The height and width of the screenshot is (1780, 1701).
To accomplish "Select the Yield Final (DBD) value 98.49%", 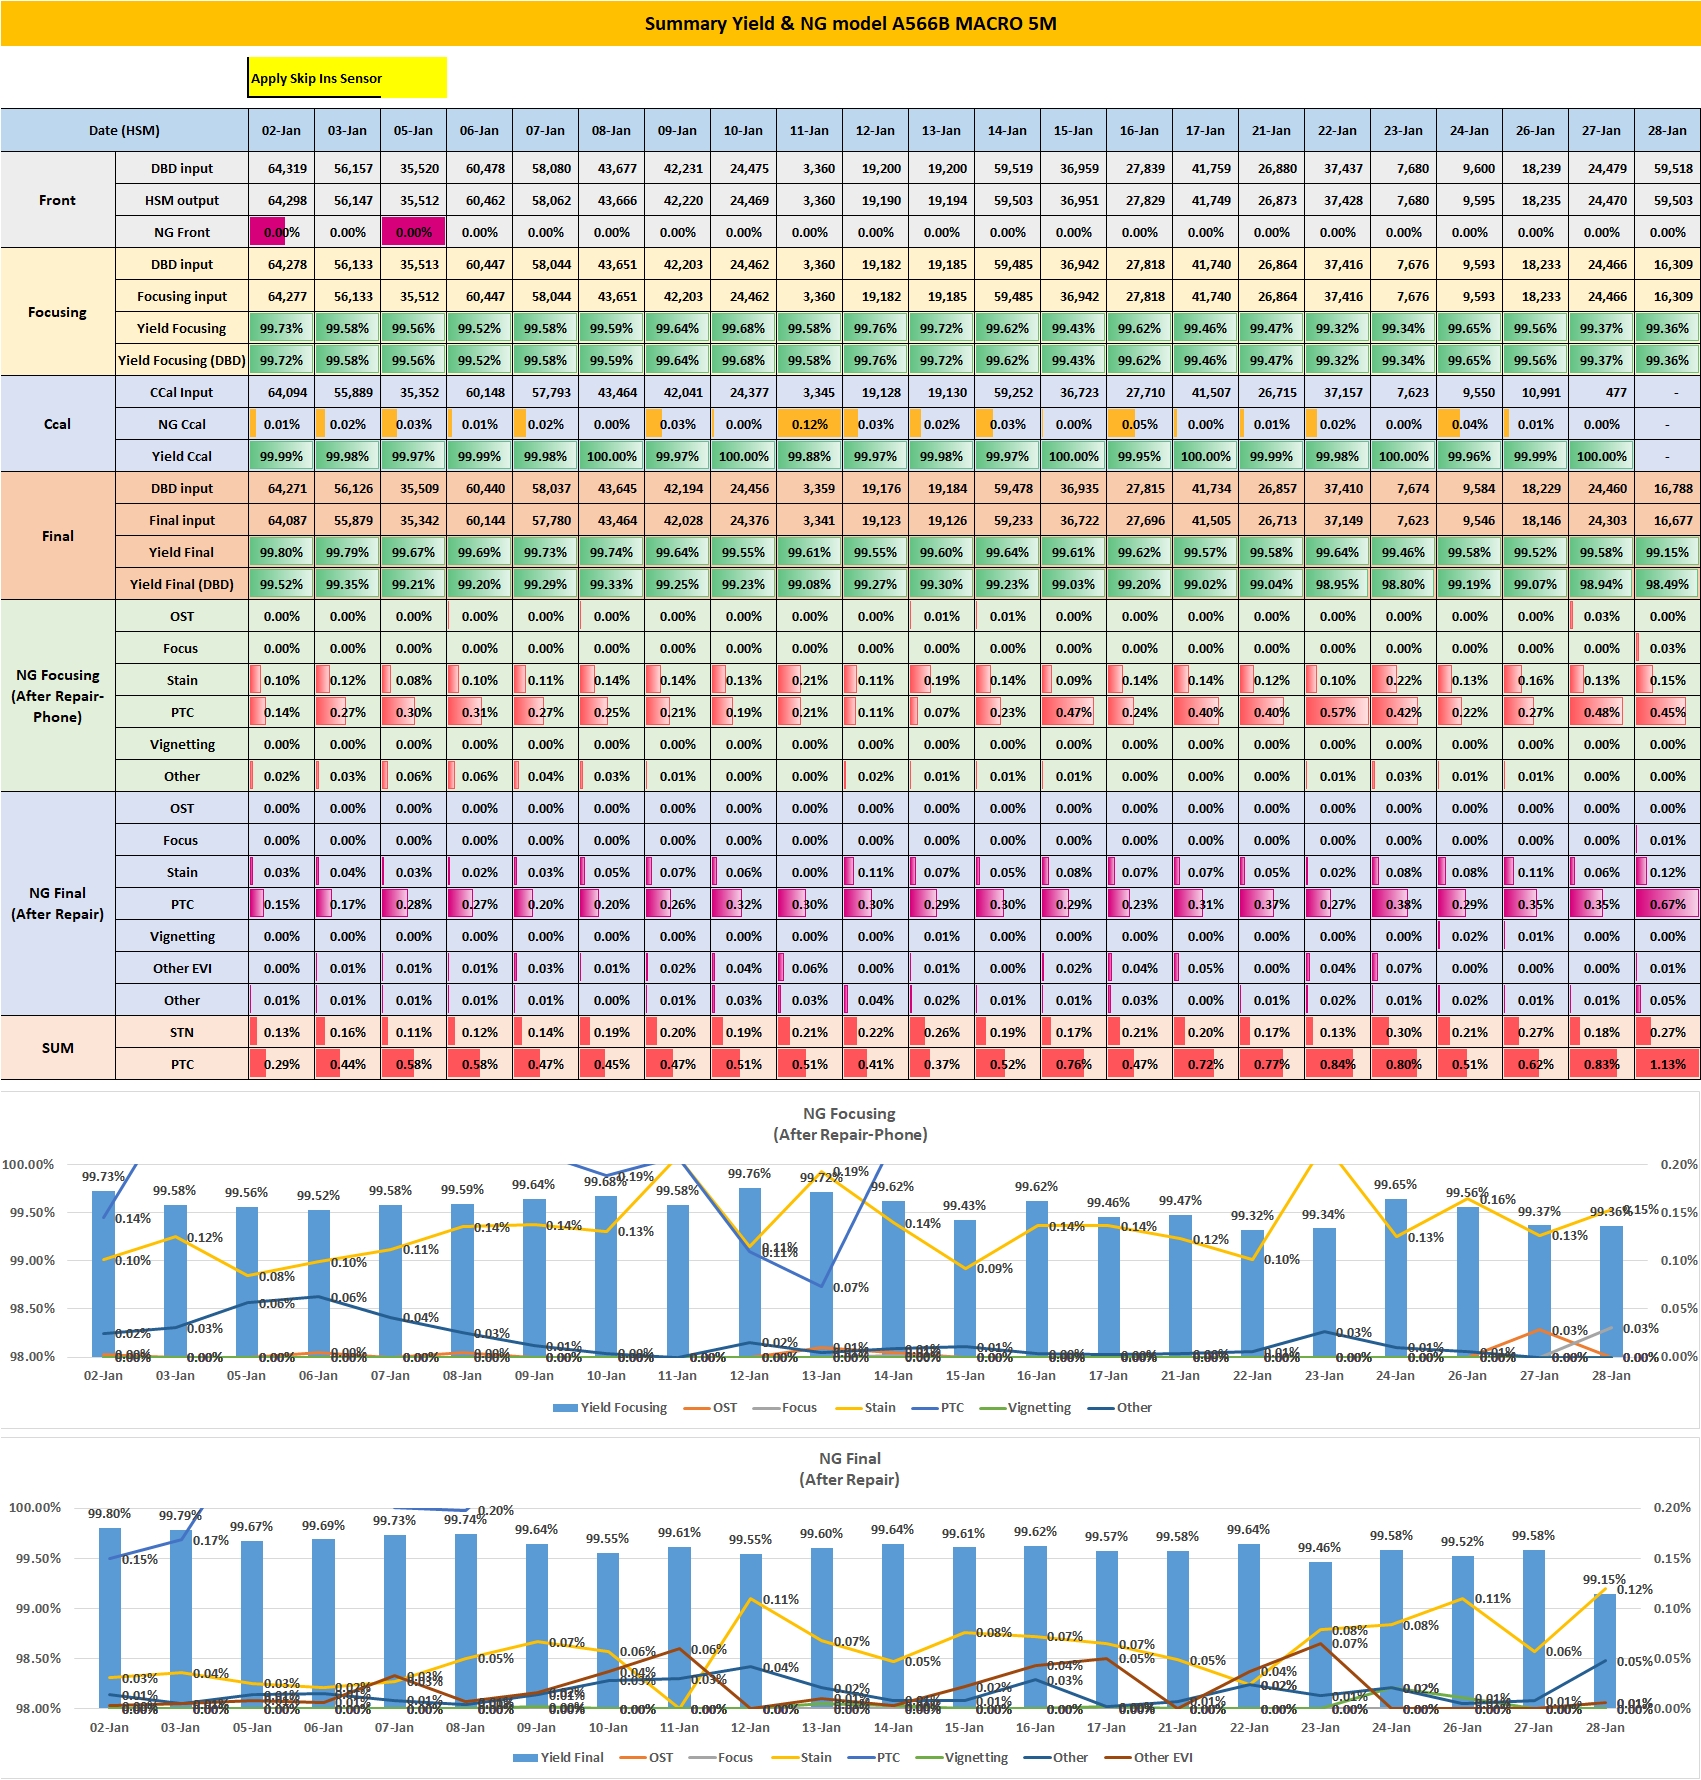I will [x=1667, y=584].
